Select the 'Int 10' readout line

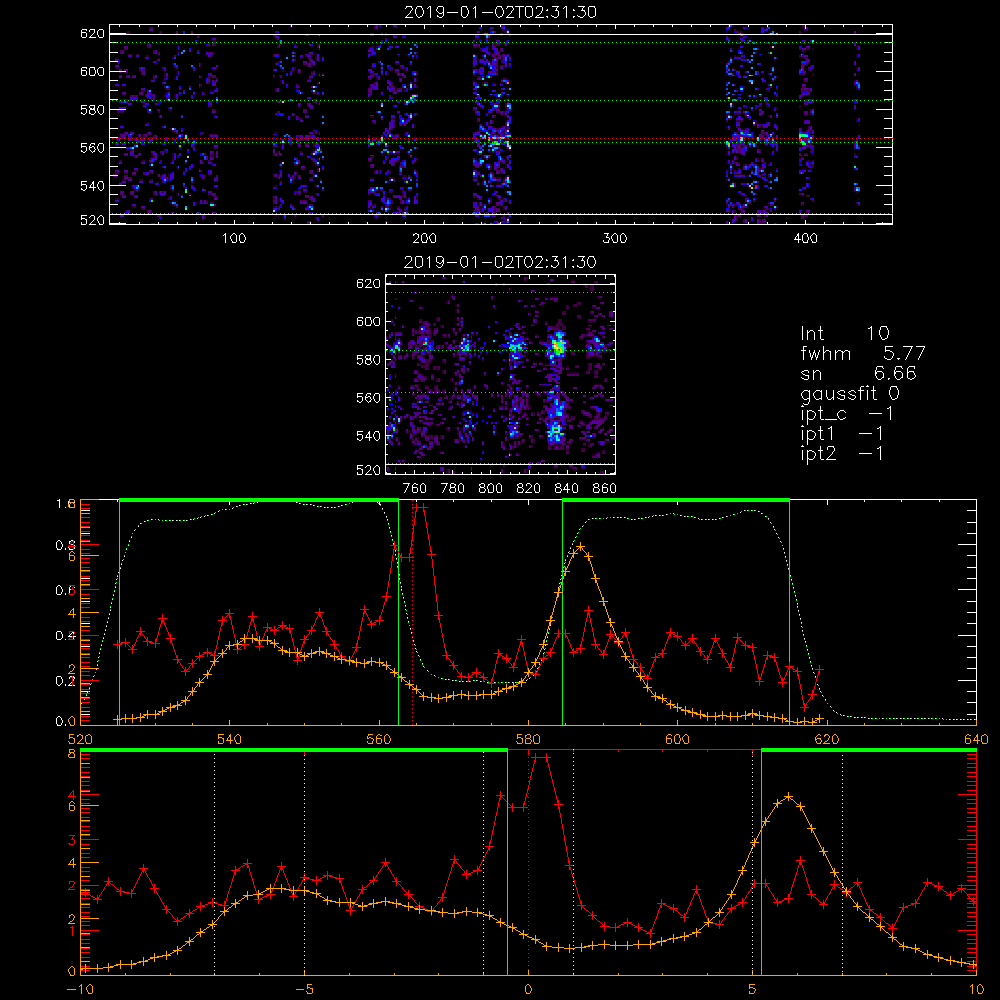click(x=844, y=333)
